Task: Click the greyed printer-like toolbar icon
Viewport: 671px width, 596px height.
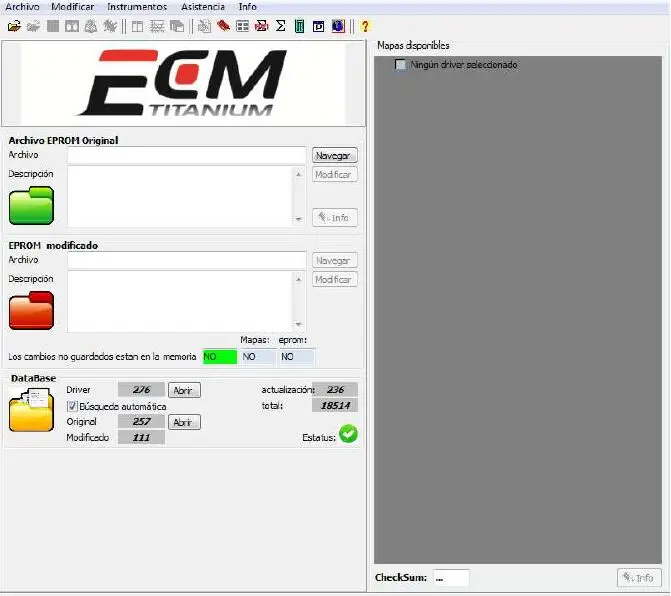Action: (91, 27)
